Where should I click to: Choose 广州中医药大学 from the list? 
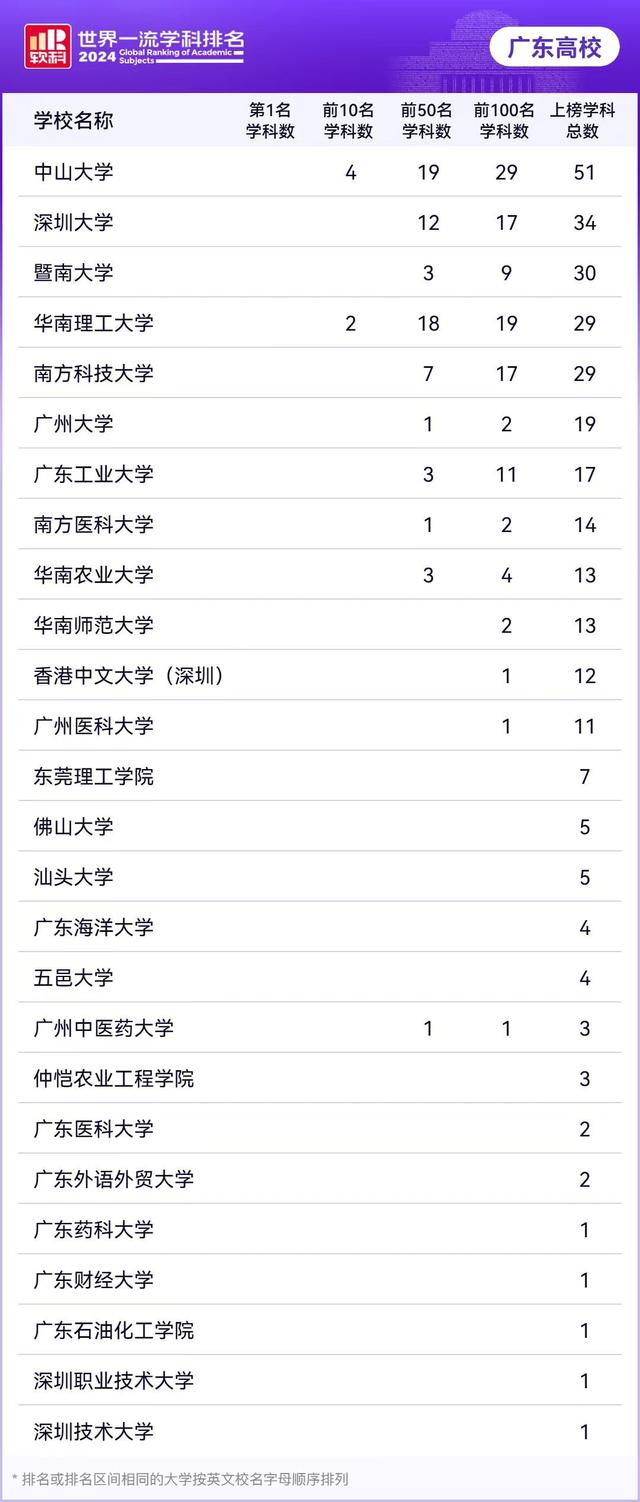click(x=104, y=1028)
